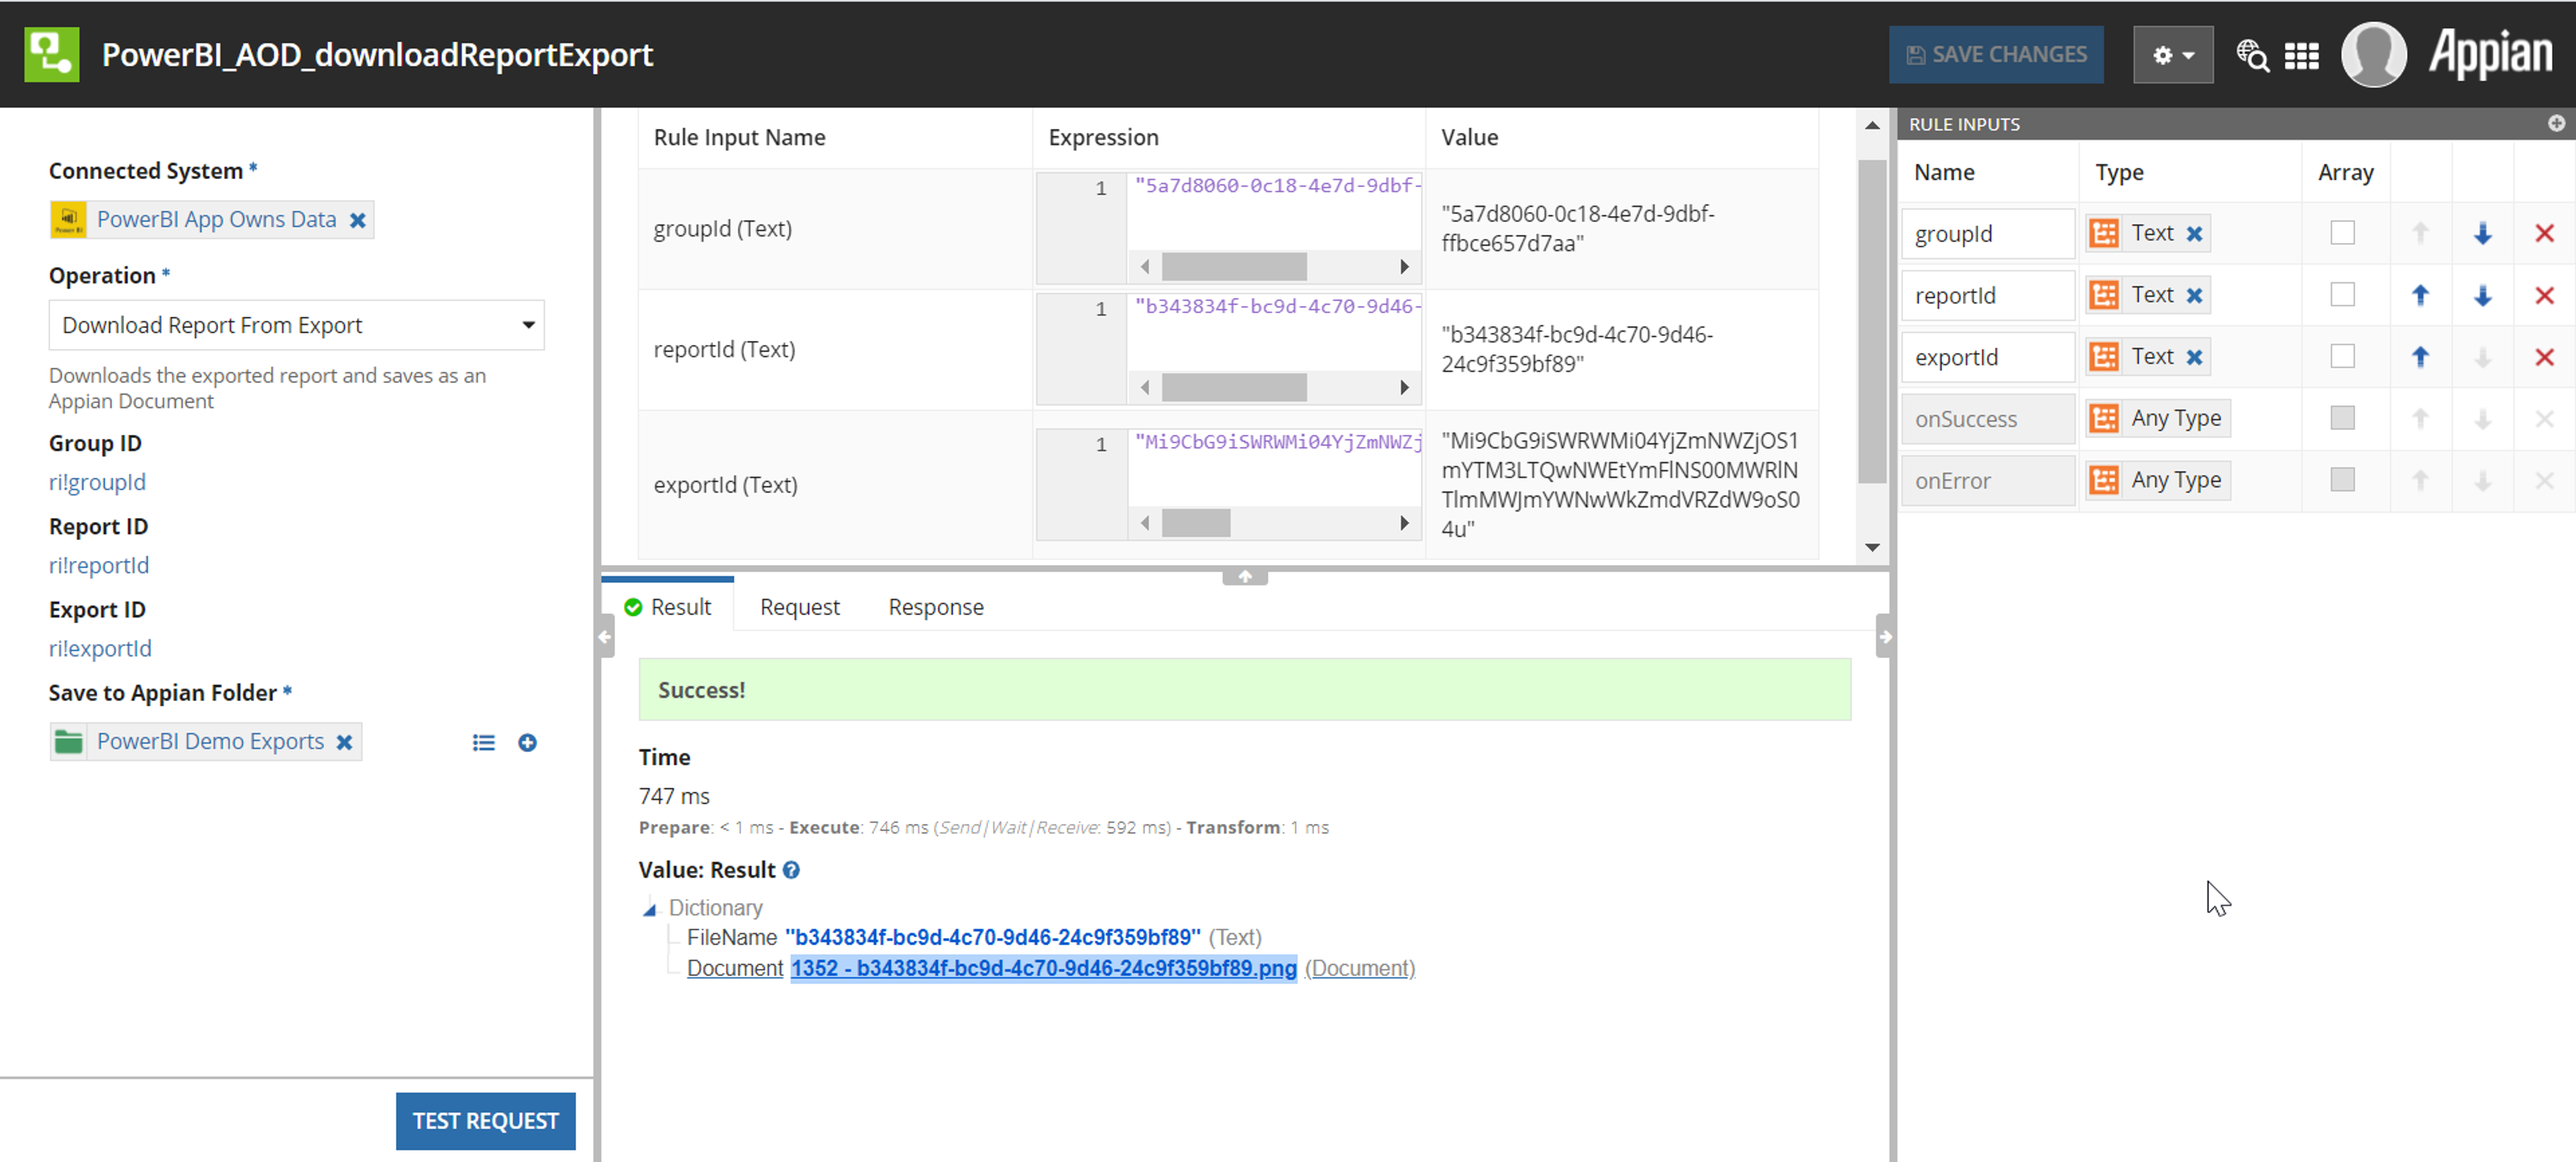Open the user profile avatar
This screenshot has height=1162, width=2576.
point(2373,55)
